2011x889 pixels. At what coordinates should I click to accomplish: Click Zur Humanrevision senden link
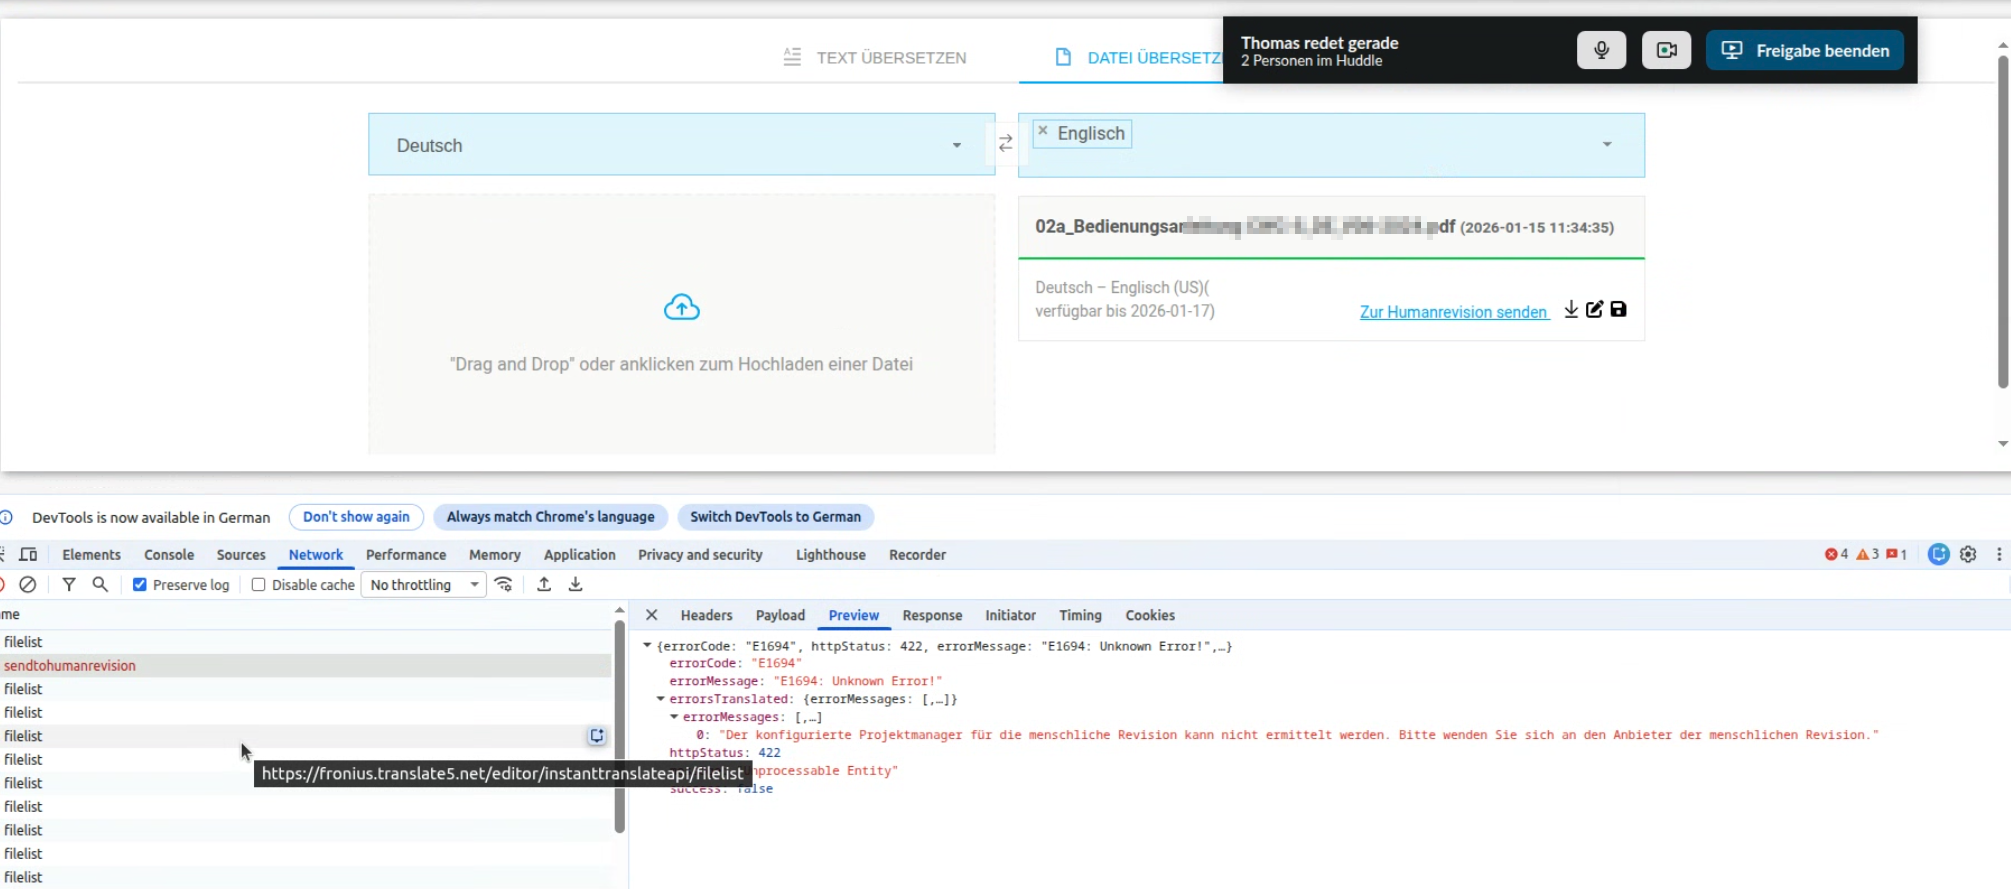pos(1453,312)
